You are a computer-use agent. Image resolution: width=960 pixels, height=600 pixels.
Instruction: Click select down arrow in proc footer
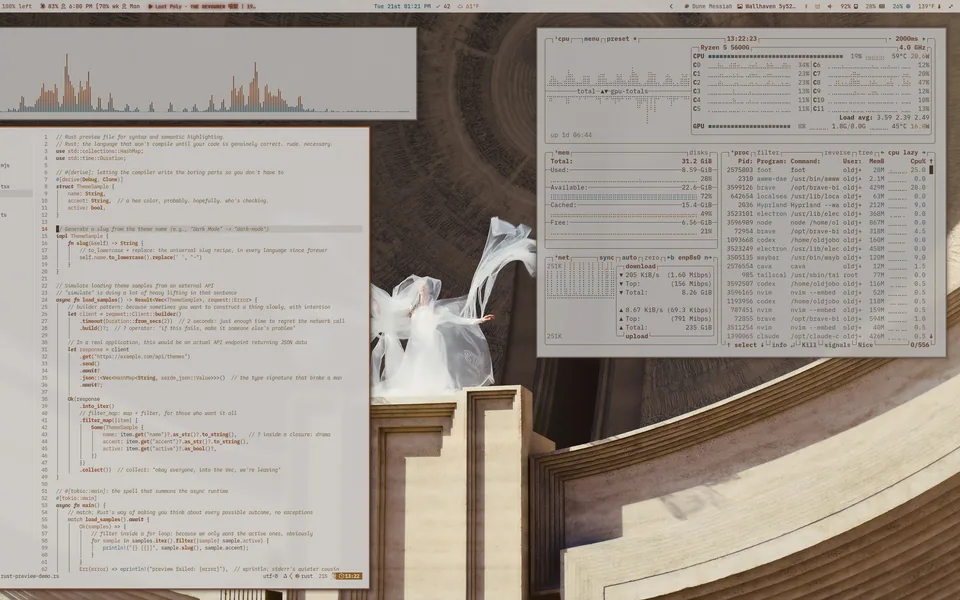point(762,345)
